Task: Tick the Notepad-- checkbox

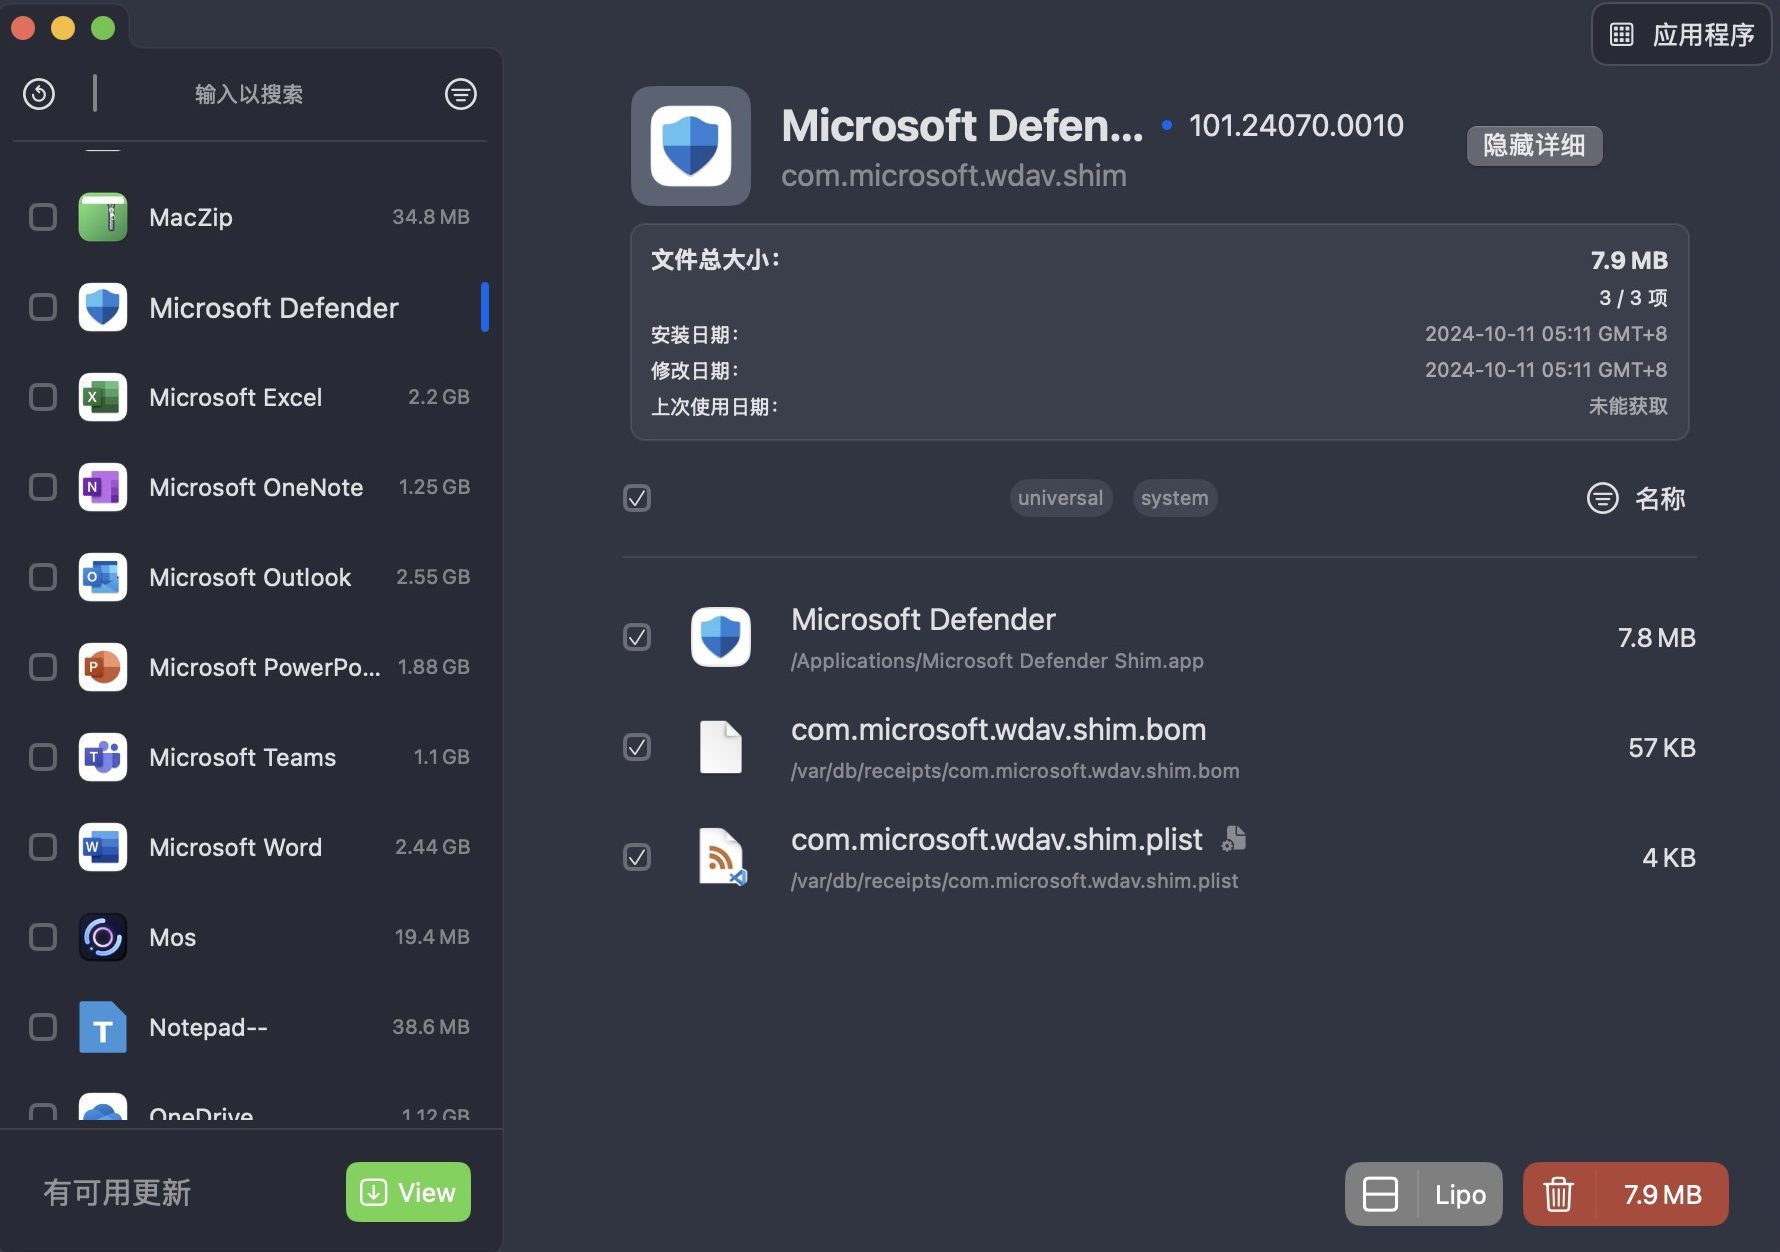Action: (43, 1027)
